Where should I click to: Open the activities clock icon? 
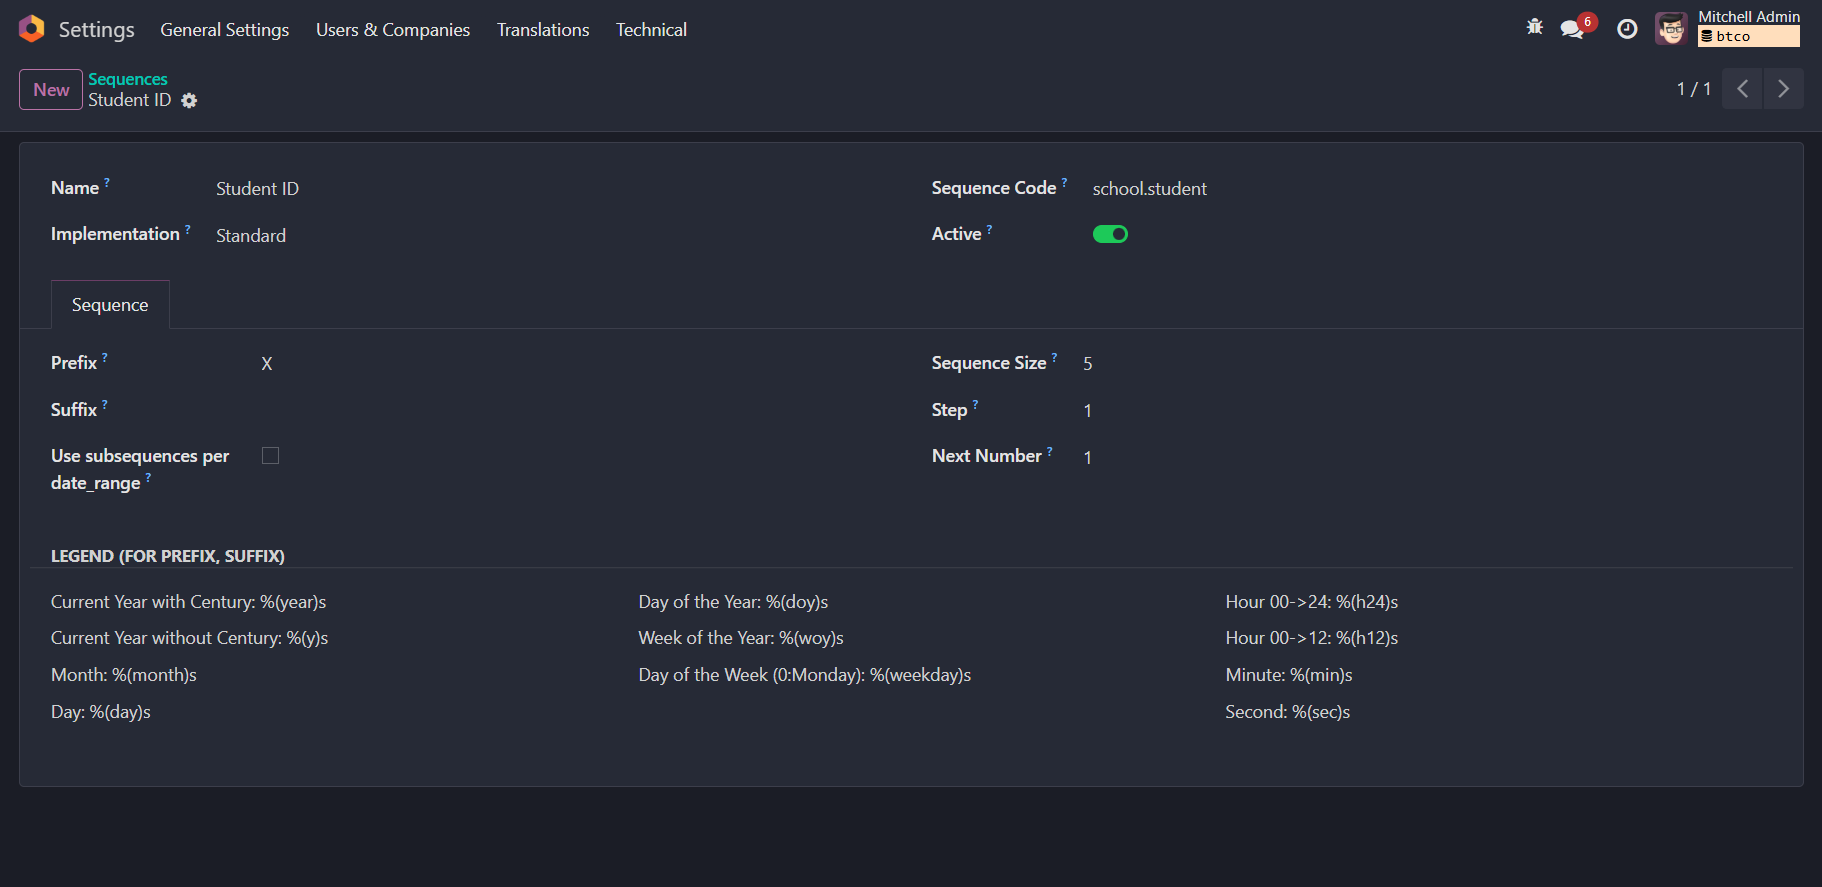tap(1627, 29)
